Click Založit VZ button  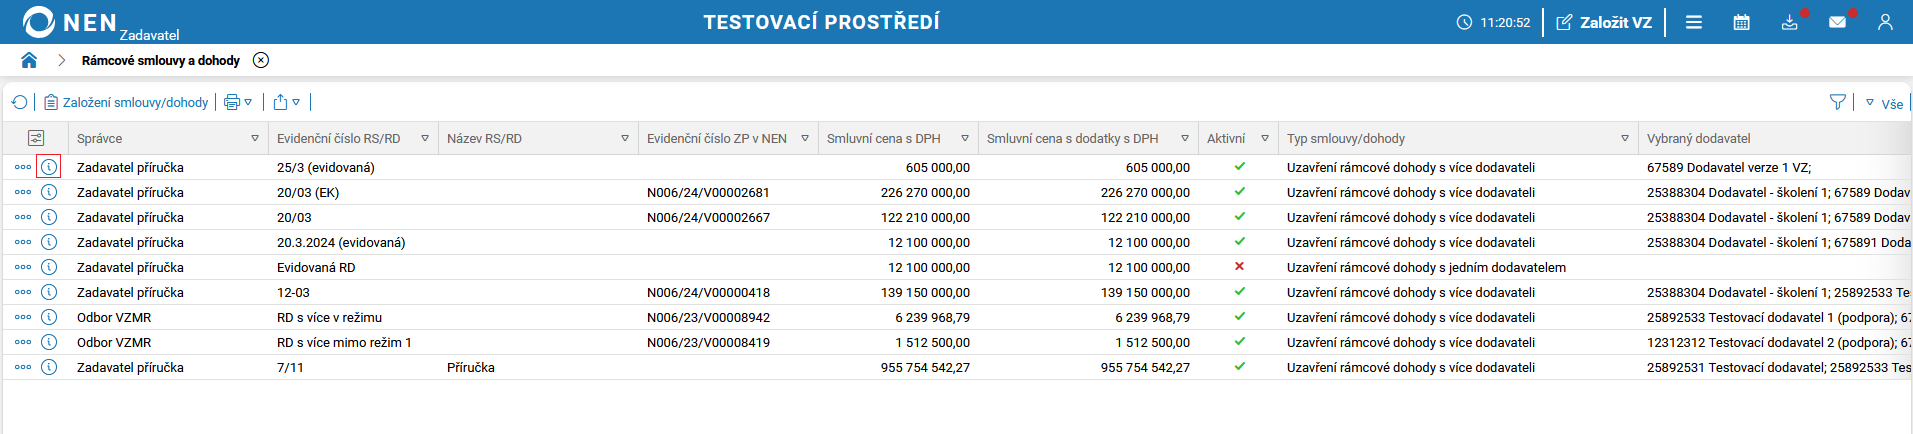(x=1603, y=22)
